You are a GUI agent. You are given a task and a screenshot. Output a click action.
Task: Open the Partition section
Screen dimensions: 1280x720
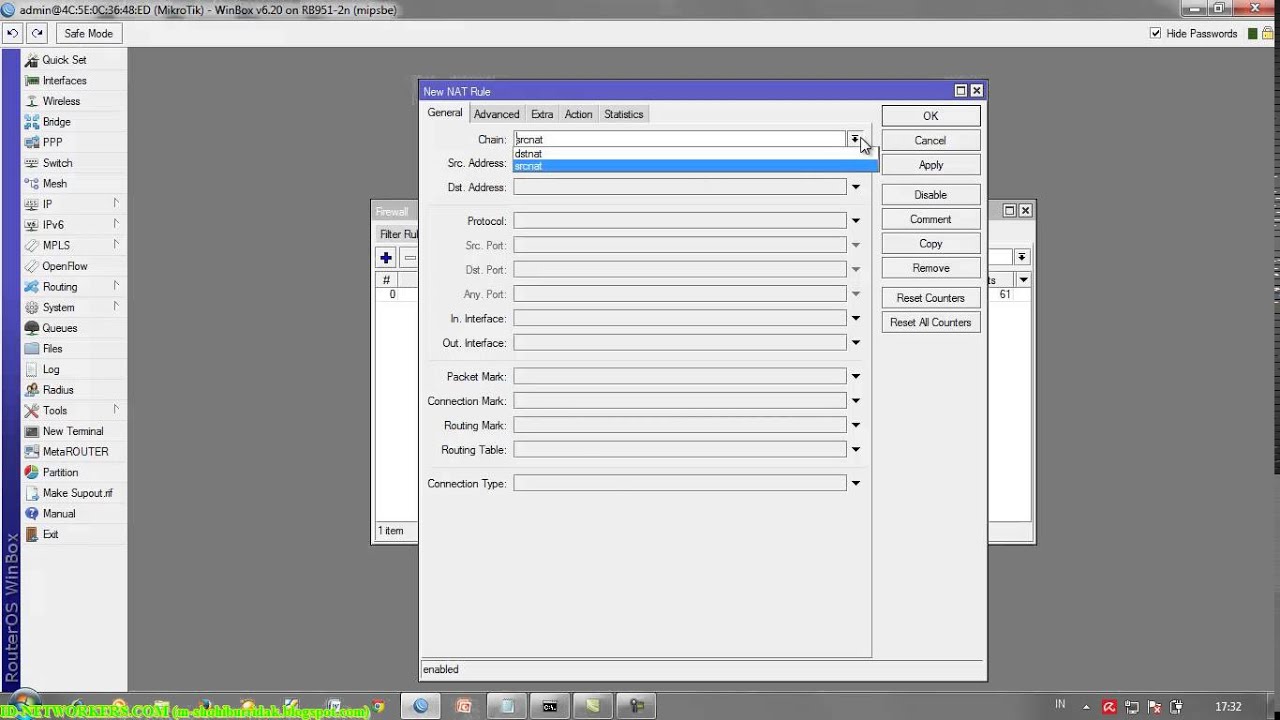(60, 472)
